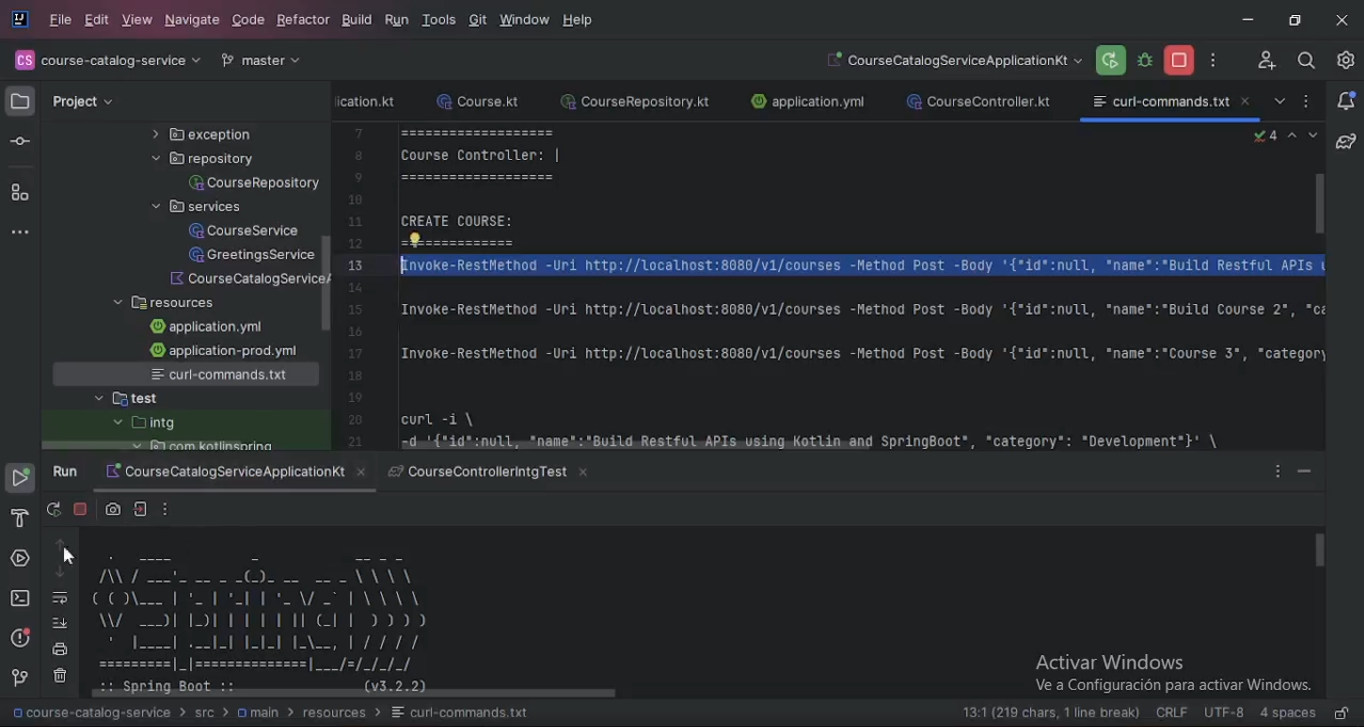
Task: Expand the exception package
Action: (x=155, y=134)
